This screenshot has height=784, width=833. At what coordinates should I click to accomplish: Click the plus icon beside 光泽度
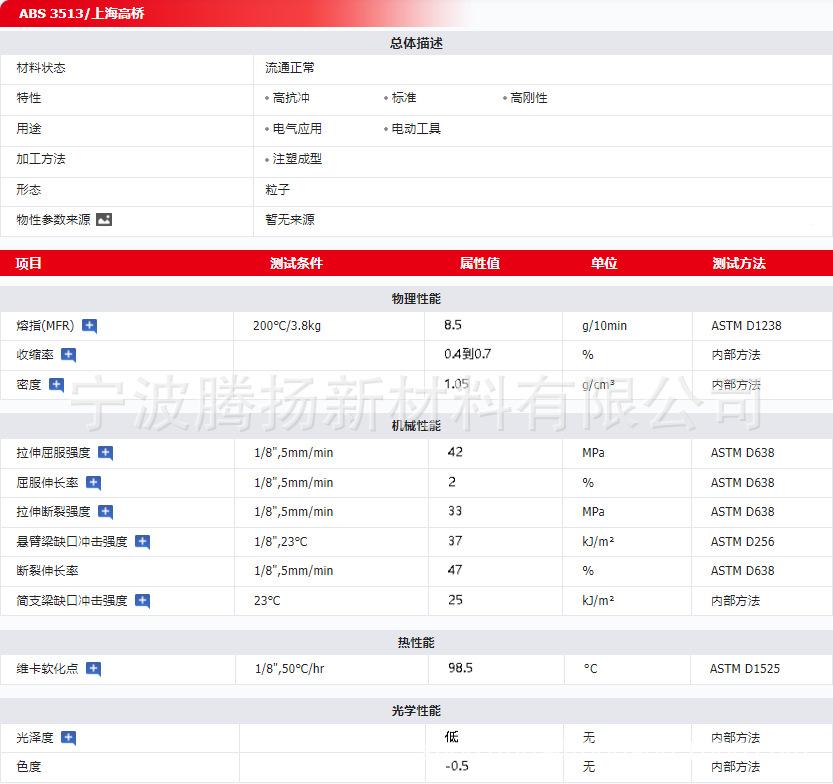tap(69, 737)
